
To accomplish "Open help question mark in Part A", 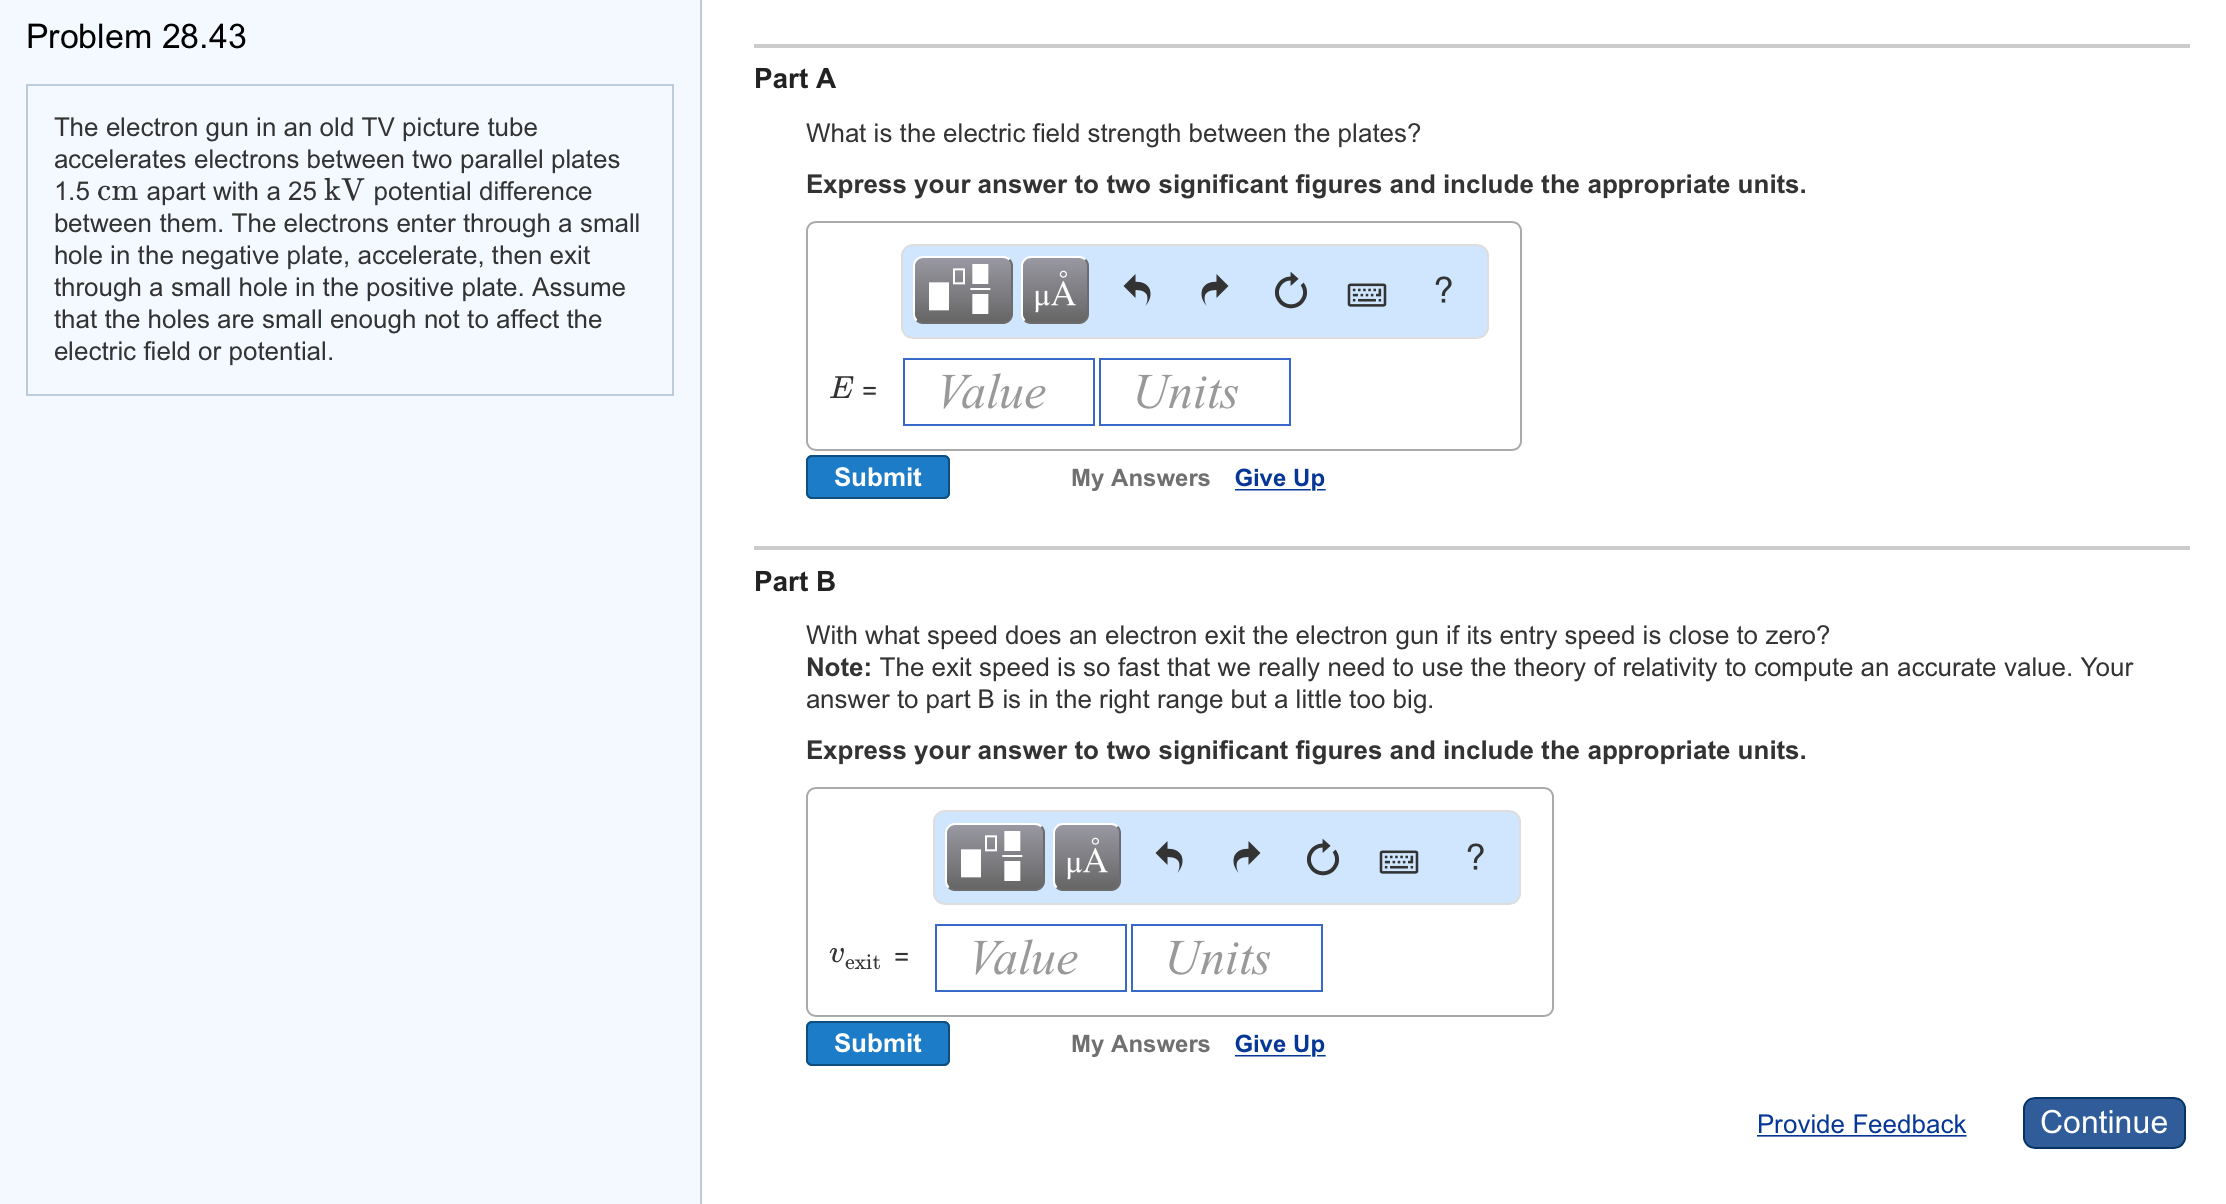I will (x=1442, y=291).
